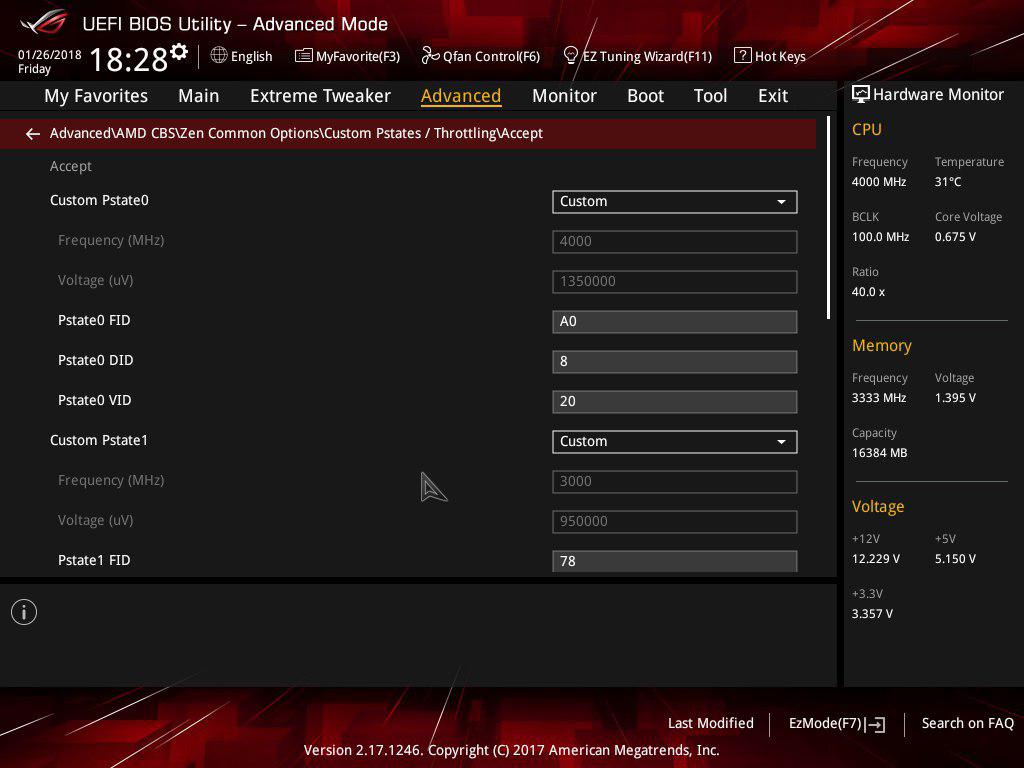The image size is (1024, 768).
Task: Open the Boot tab
Action: pos(645,96)
